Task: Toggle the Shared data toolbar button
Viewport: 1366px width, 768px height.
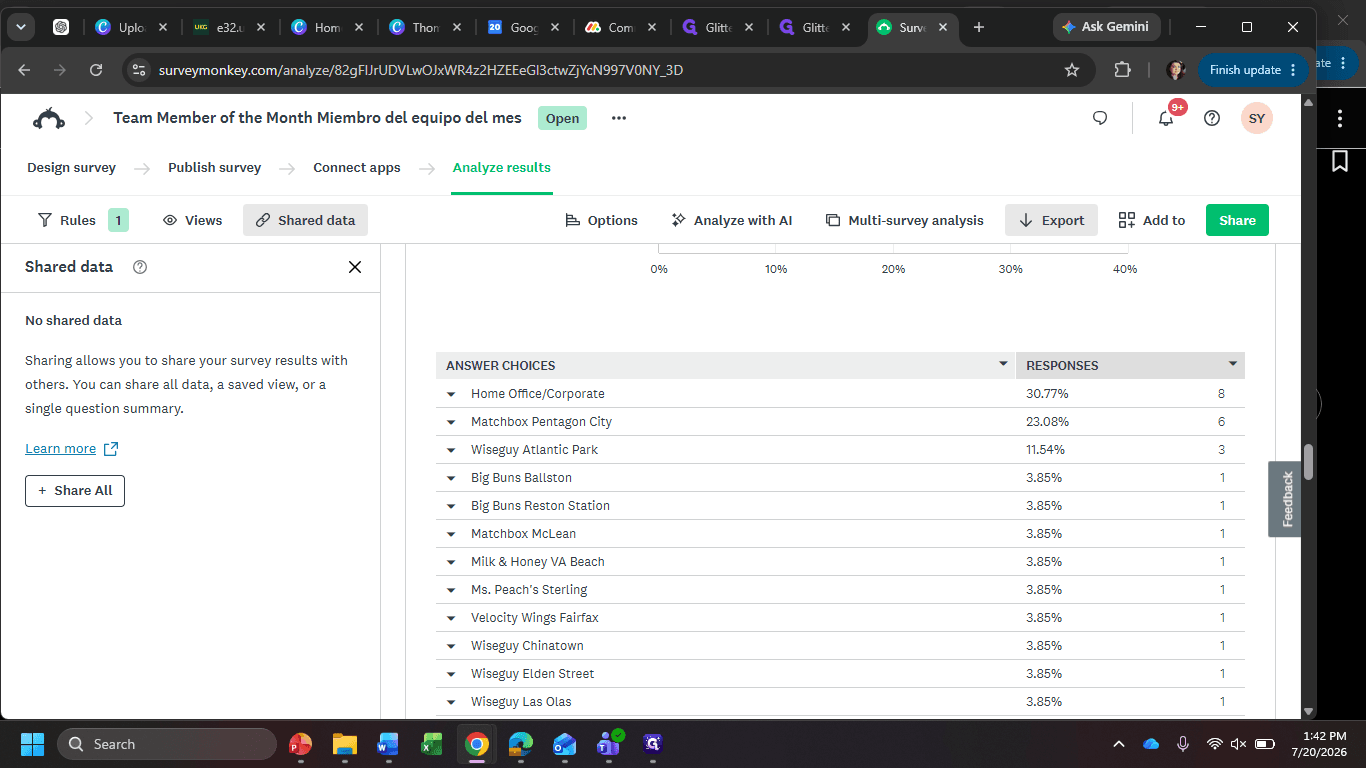Action: point(305,220)
